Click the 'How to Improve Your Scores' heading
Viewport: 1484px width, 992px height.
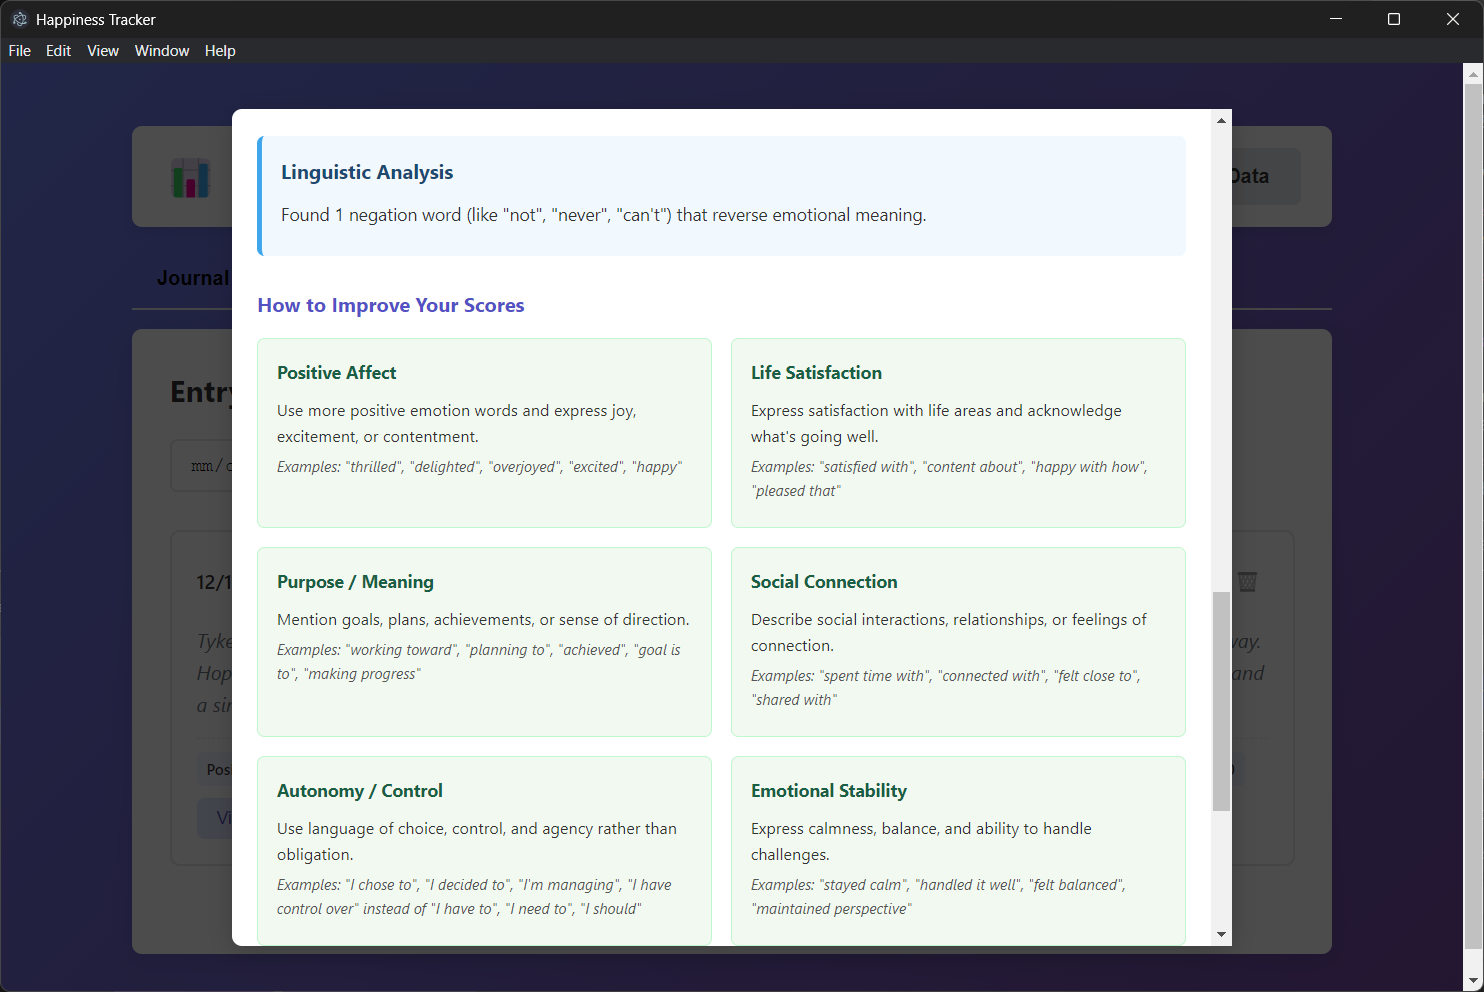click(x=391, y=305)
